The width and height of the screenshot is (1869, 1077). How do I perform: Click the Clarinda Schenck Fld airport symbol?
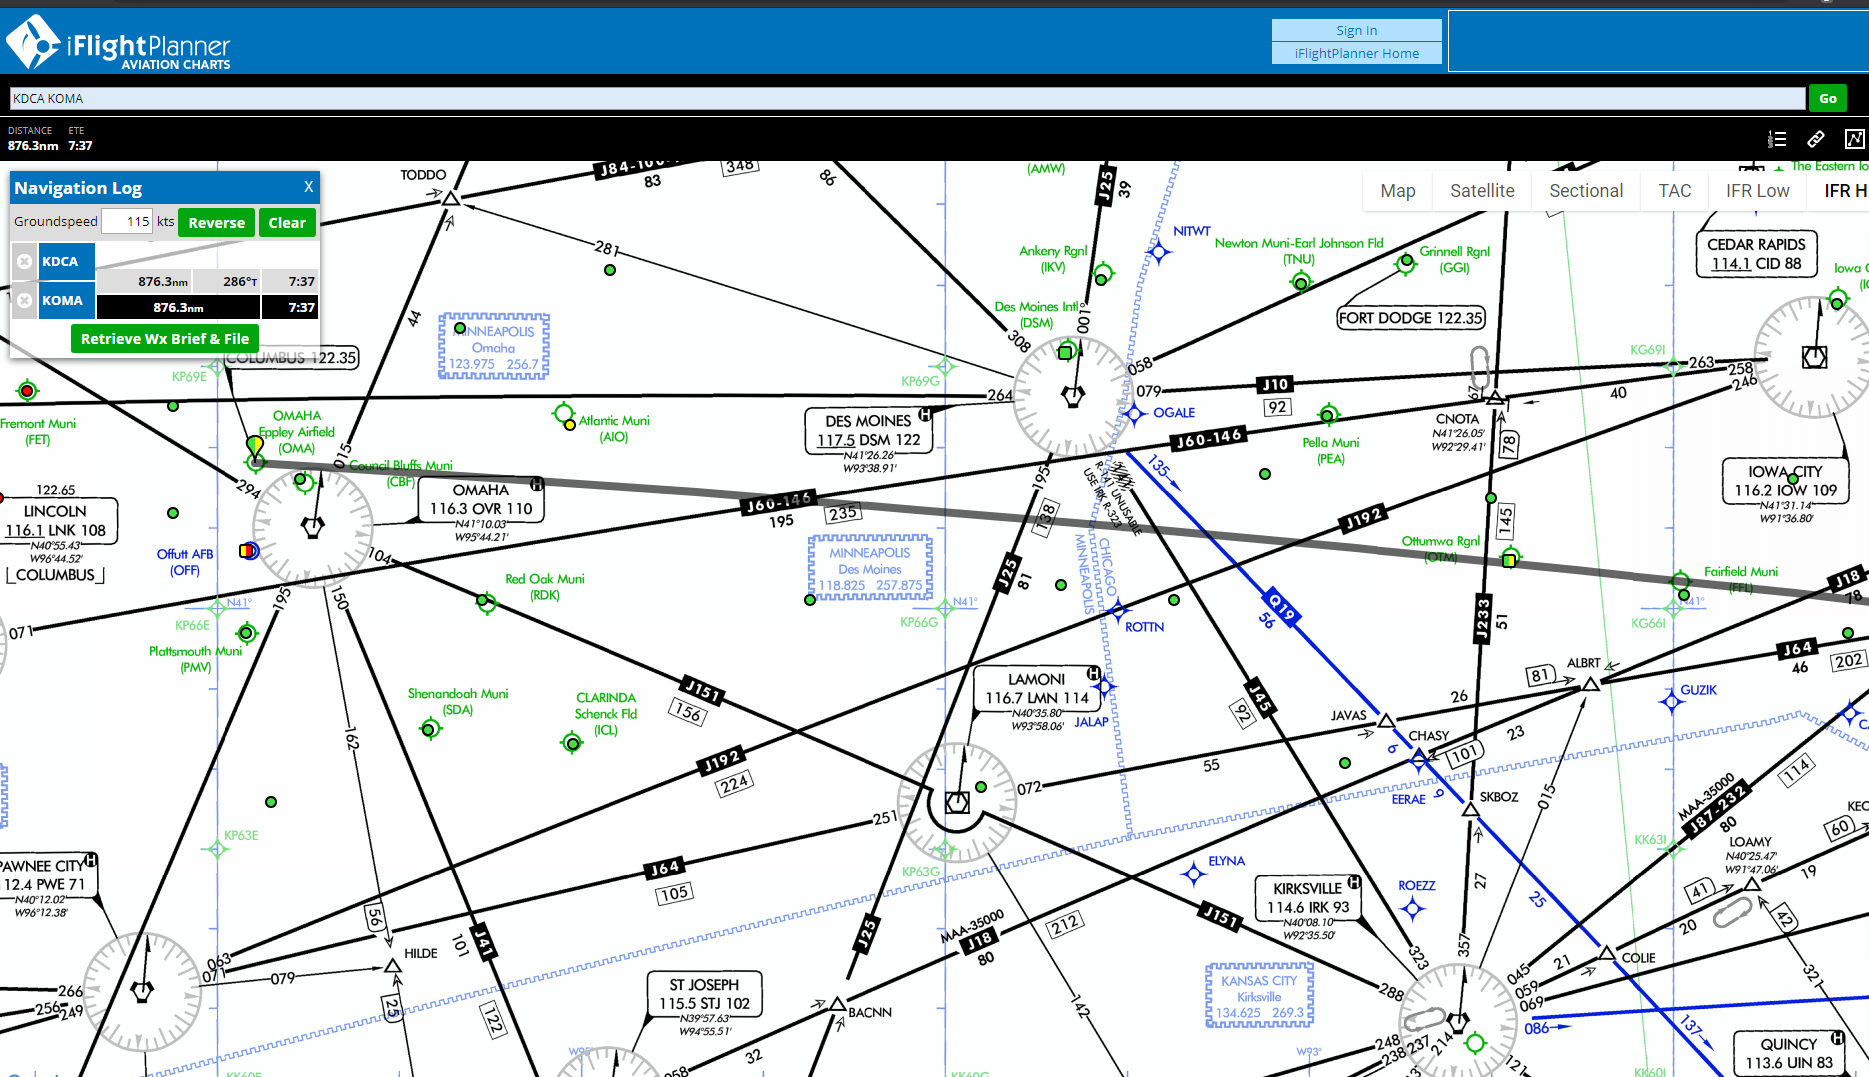572,743
